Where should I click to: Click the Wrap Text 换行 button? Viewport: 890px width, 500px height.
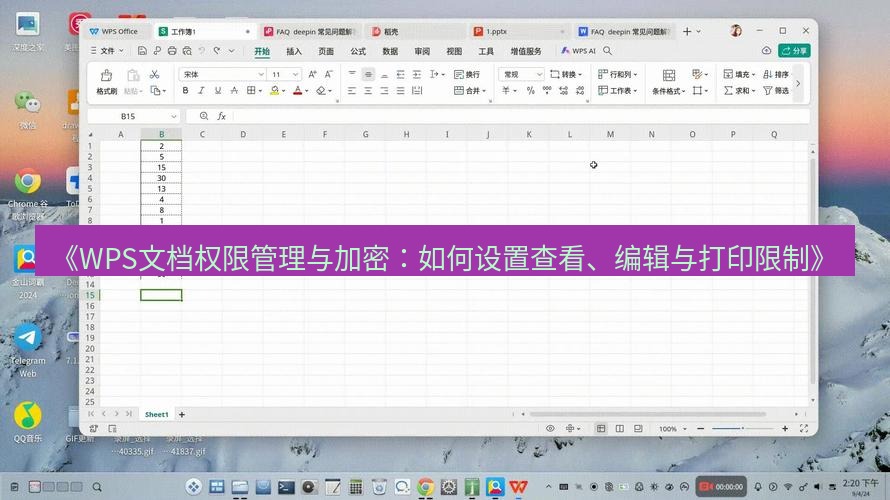coord(467,74)
